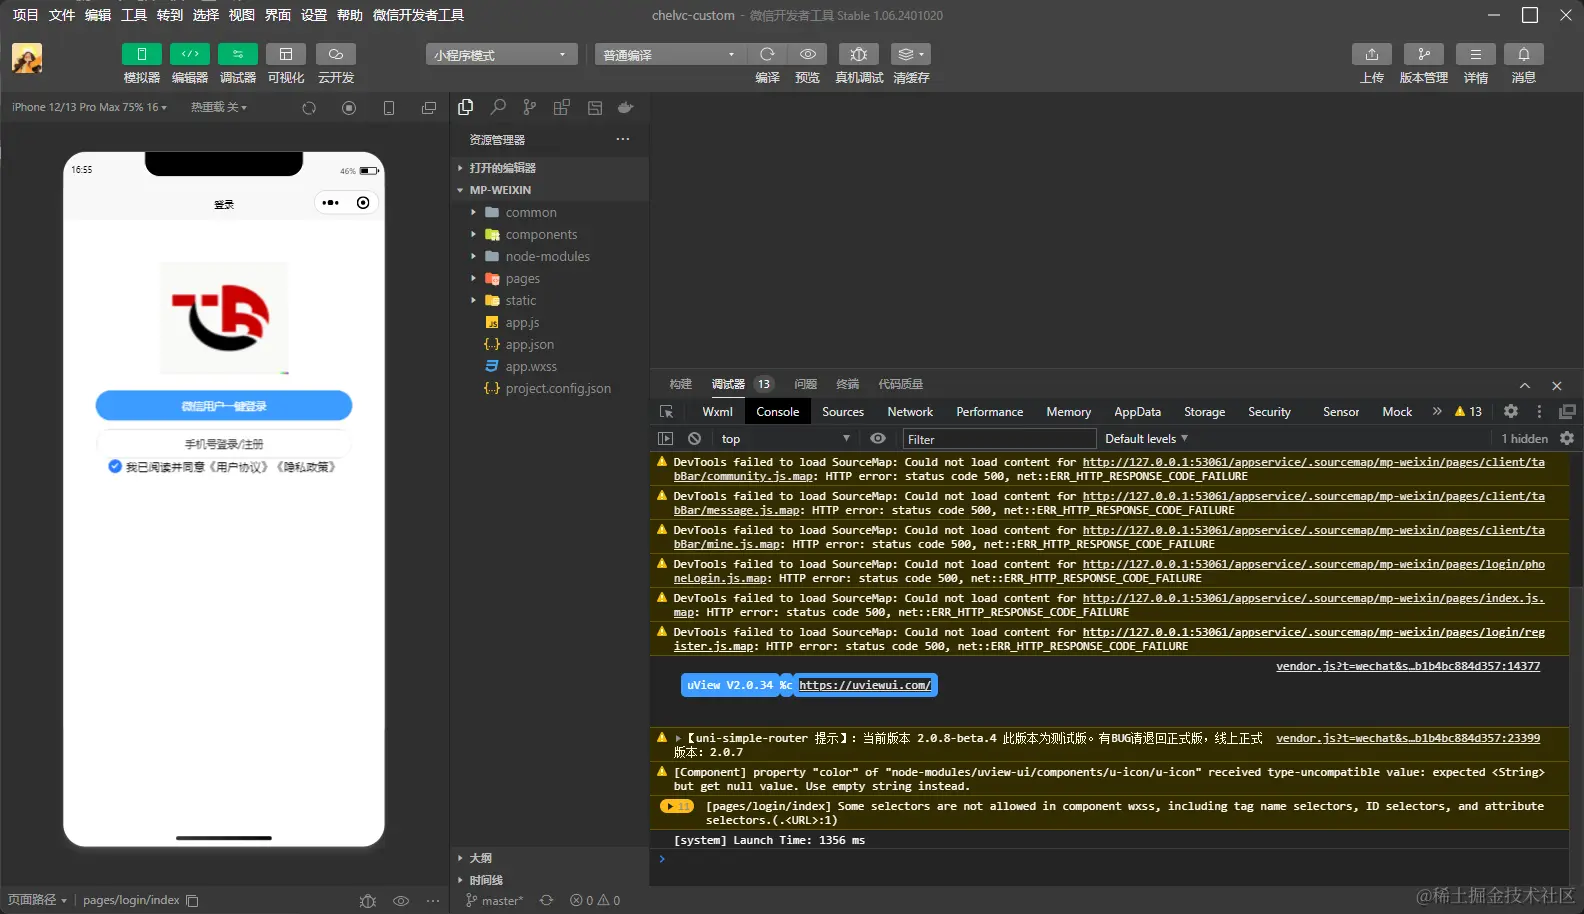Open the 工具 menu
1584x914 pixels.
(134, 15)
